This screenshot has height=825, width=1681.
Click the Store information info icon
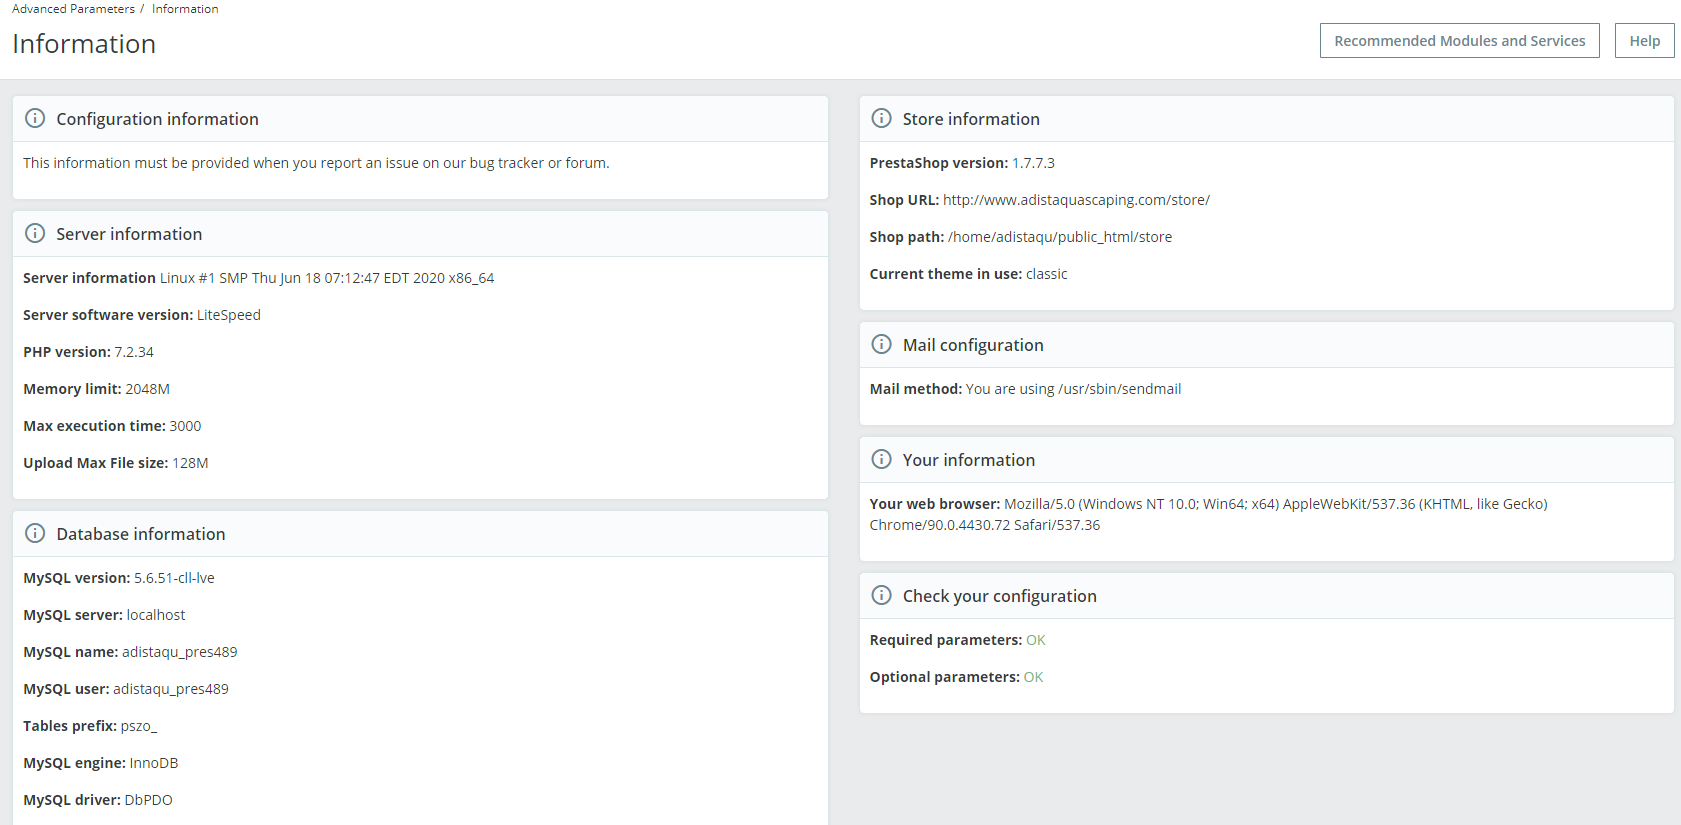[881, 118]
